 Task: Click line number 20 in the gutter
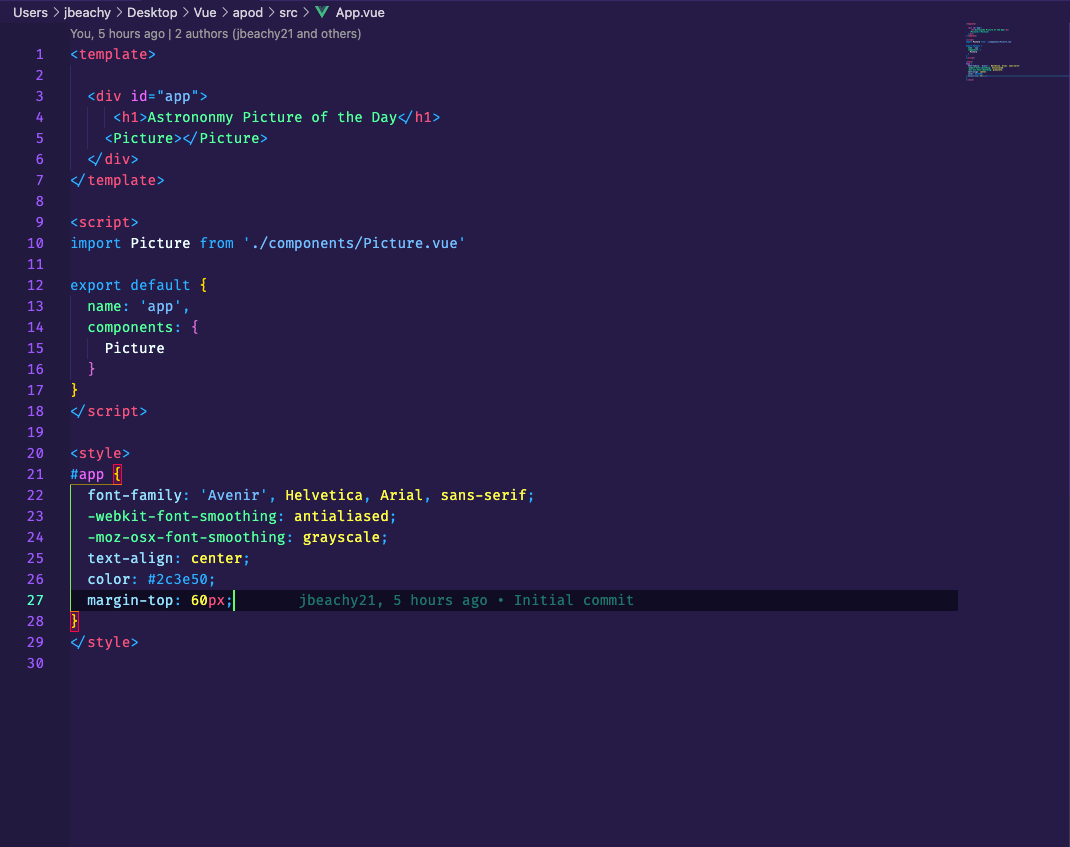pyautogui.click(x=35, y=453)
